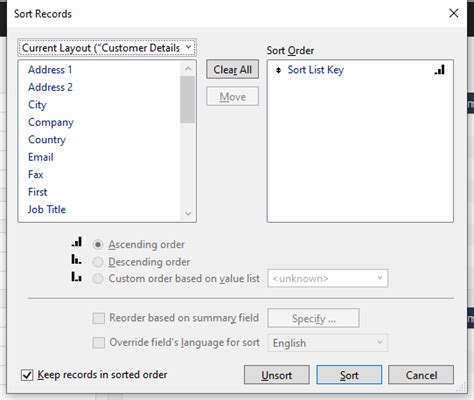Select the Company field
This screenshot has width=474, height=400.
pyautogui.click(x=51, y=122)
